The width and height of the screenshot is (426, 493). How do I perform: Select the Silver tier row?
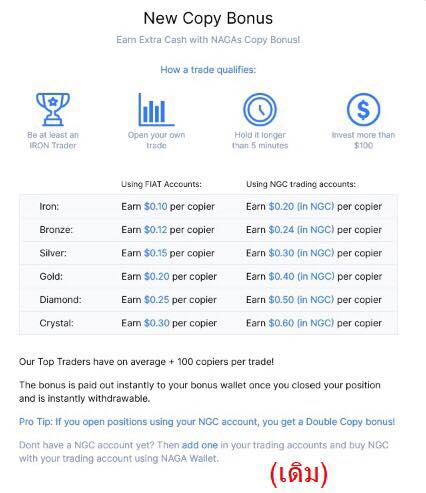(208, 253)
